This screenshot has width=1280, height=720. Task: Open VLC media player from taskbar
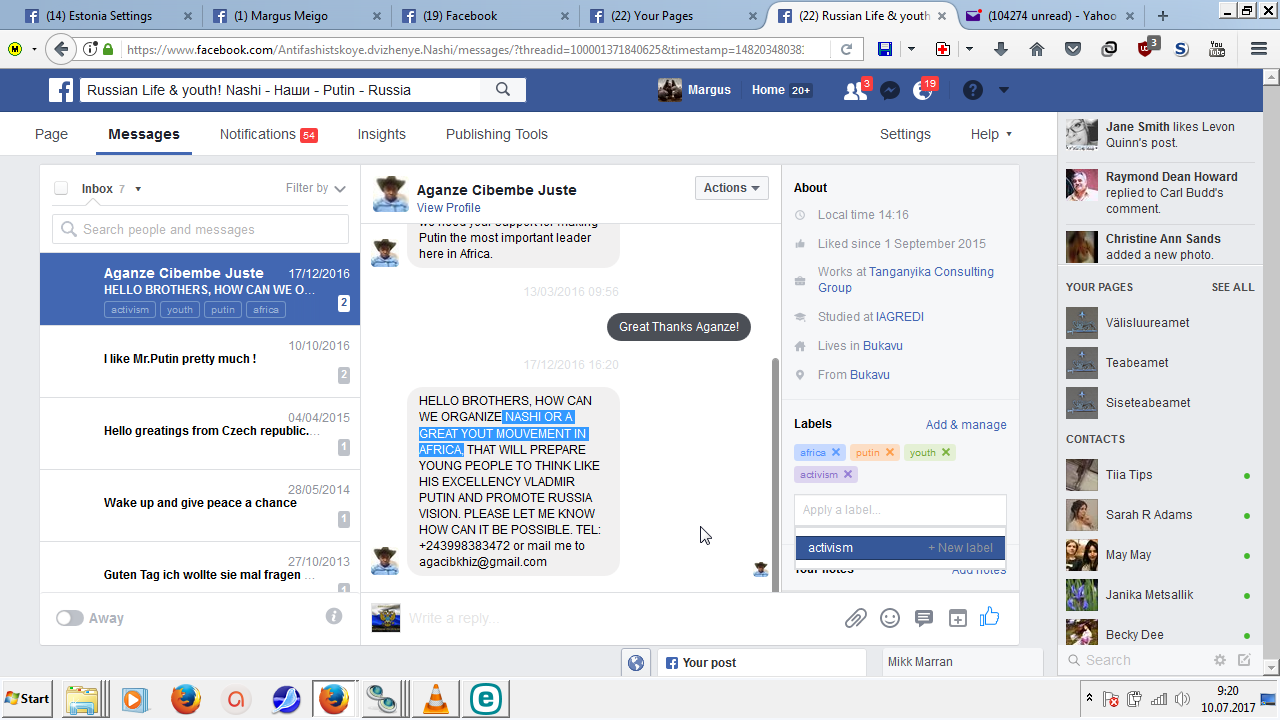pos(435,699)
